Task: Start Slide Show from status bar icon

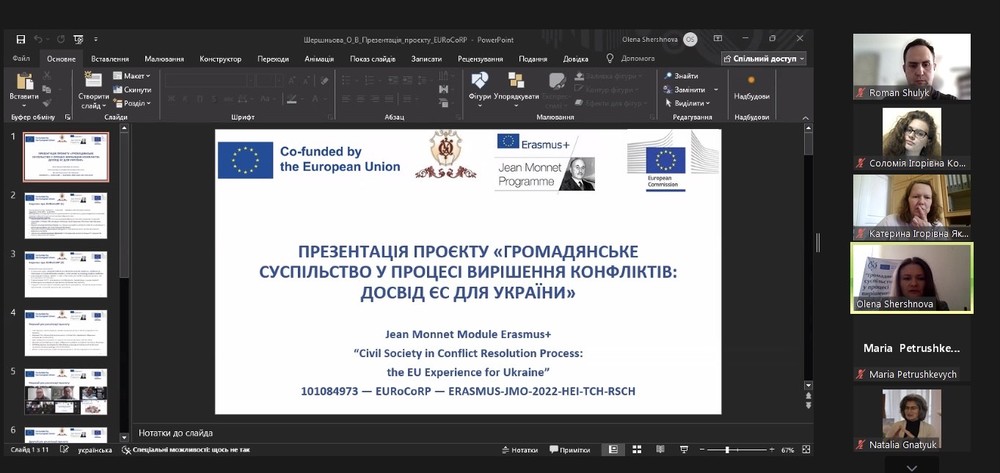Action: pyautogui.click(x=684, y=449)
